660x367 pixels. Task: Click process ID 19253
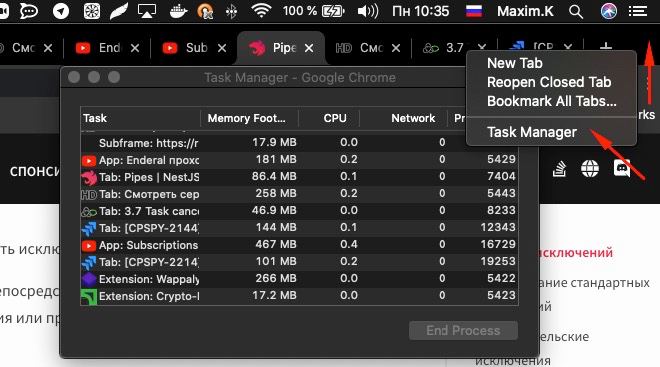[x=498, y=261]
